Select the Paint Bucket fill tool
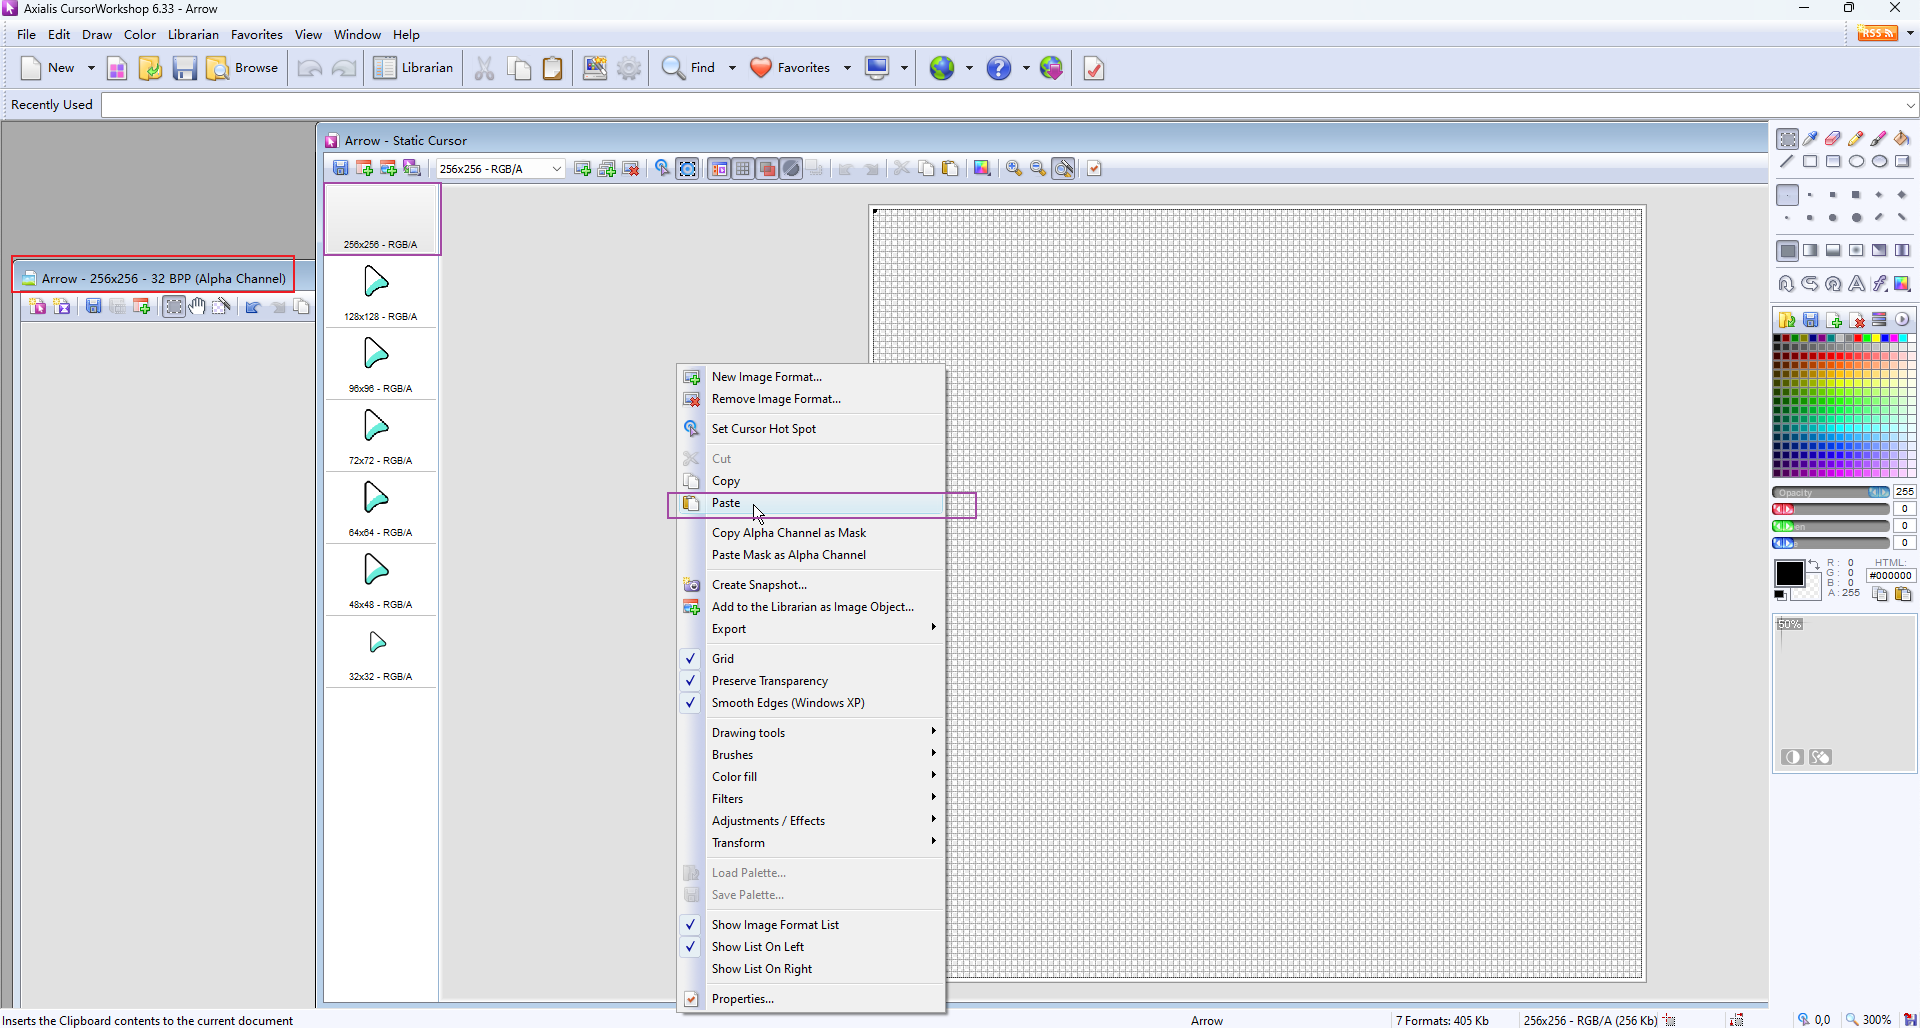1920x1028 pixels. click(1902, 139)
